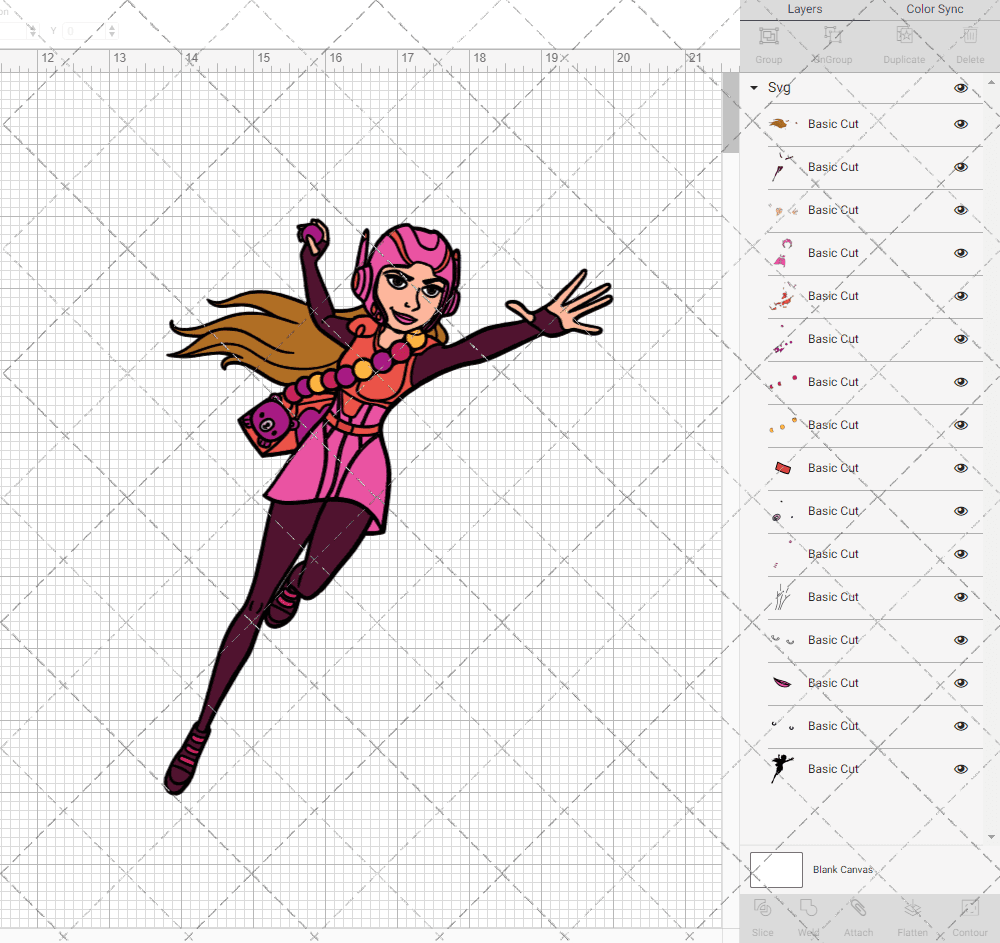
Task: Select the Flatten tool
Action: pyautogui.click(x=913, y=908)
